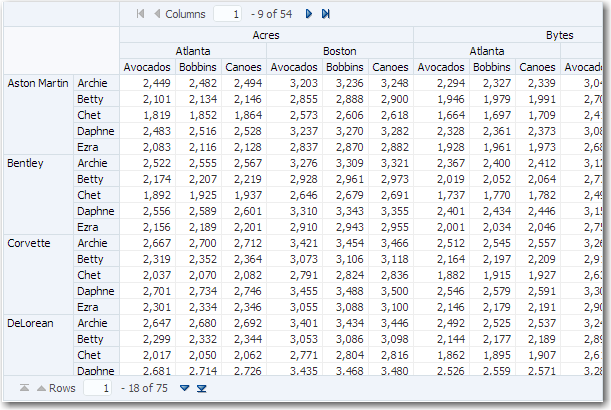Go to previous columns page

[x=157, y=14]
